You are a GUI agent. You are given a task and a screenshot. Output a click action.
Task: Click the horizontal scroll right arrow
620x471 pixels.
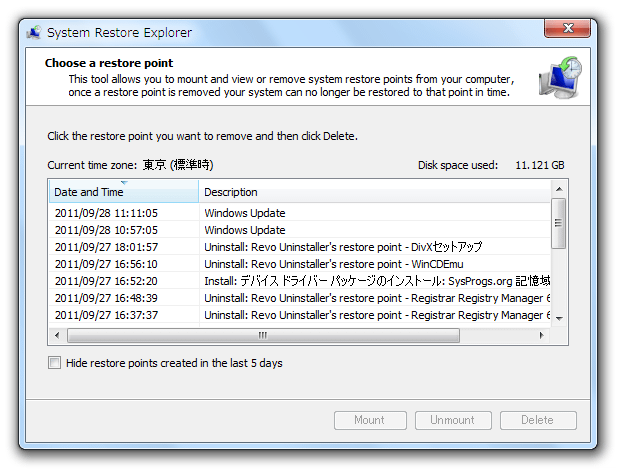(x=541, y=335)
